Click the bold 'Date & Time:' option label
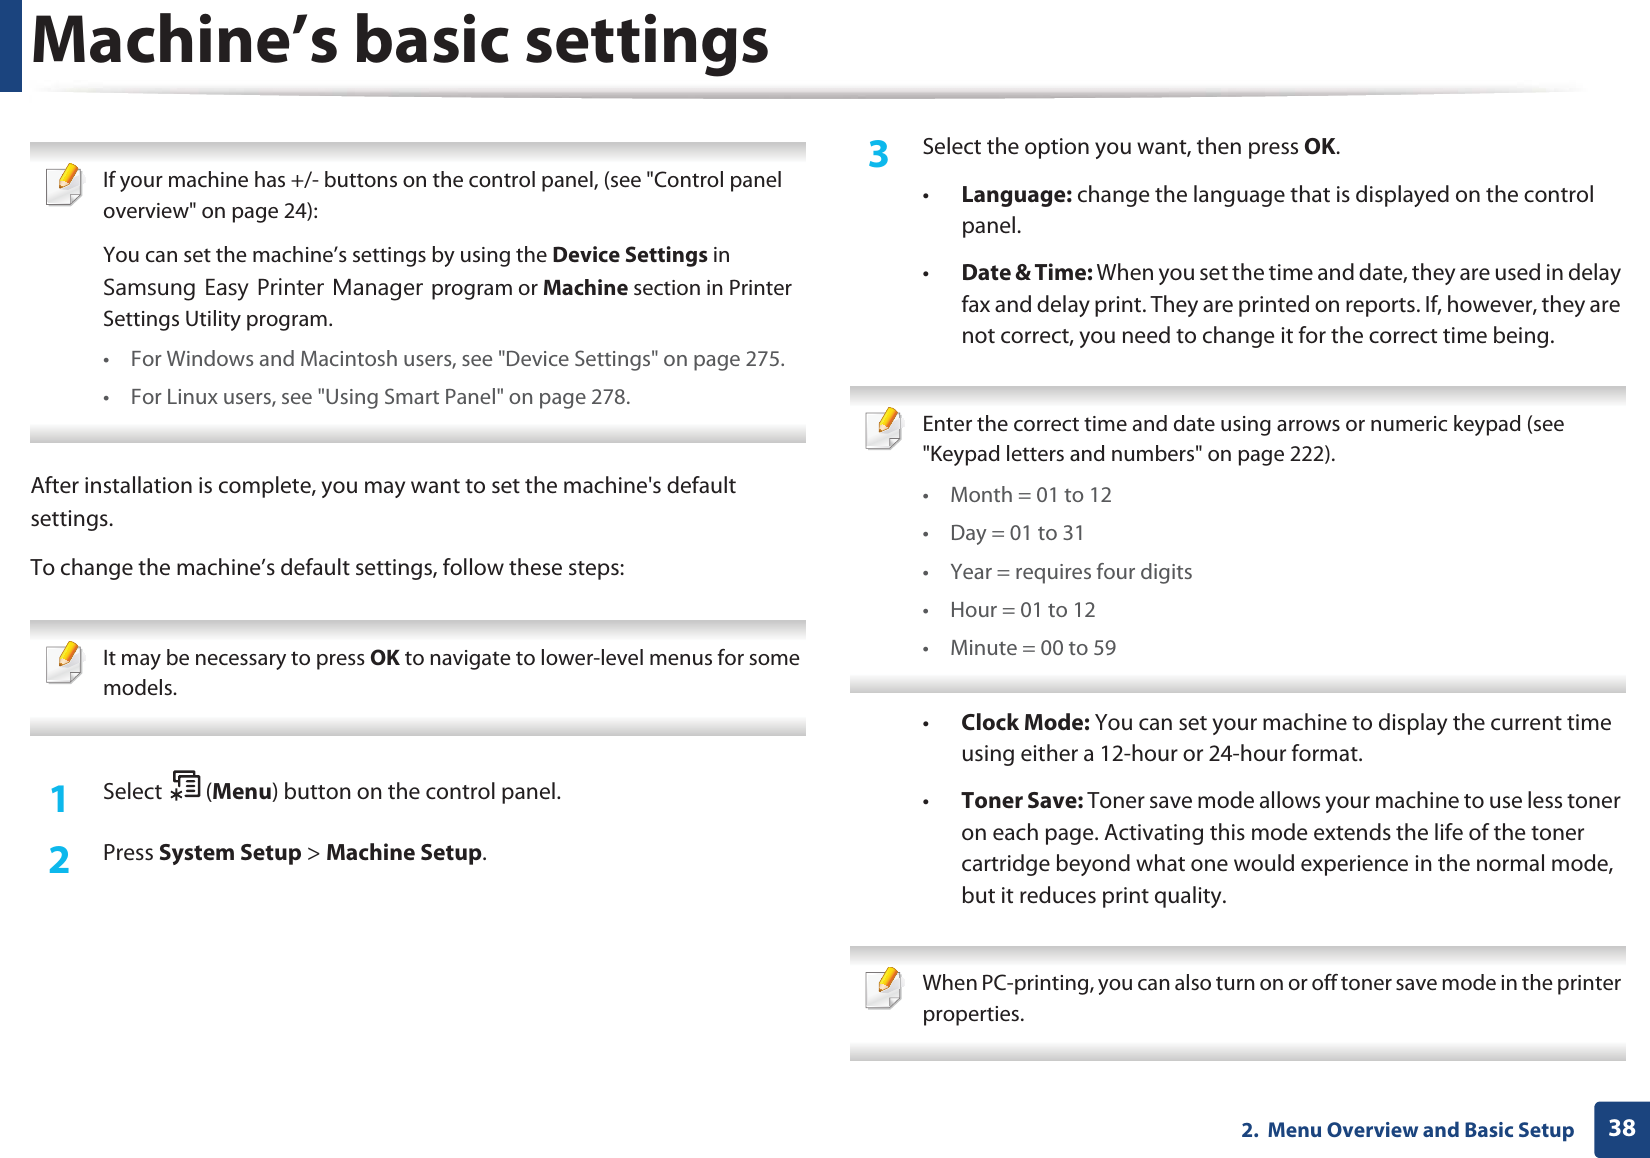The width and height of the screenshot is (1650, 1158). [1026, 273]
